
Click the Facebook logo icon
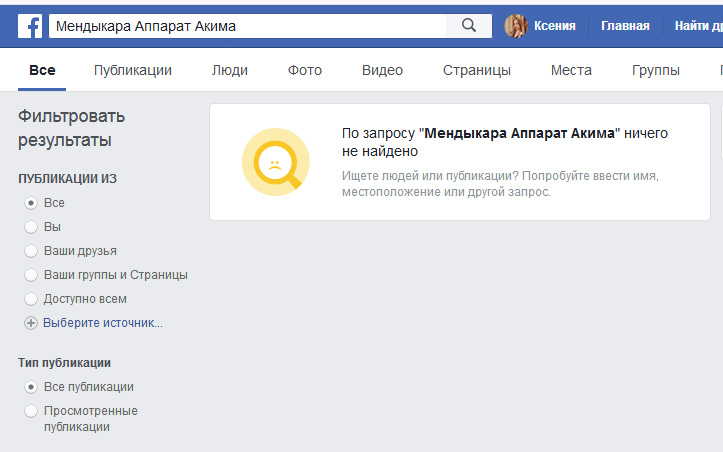pos(30,26)
